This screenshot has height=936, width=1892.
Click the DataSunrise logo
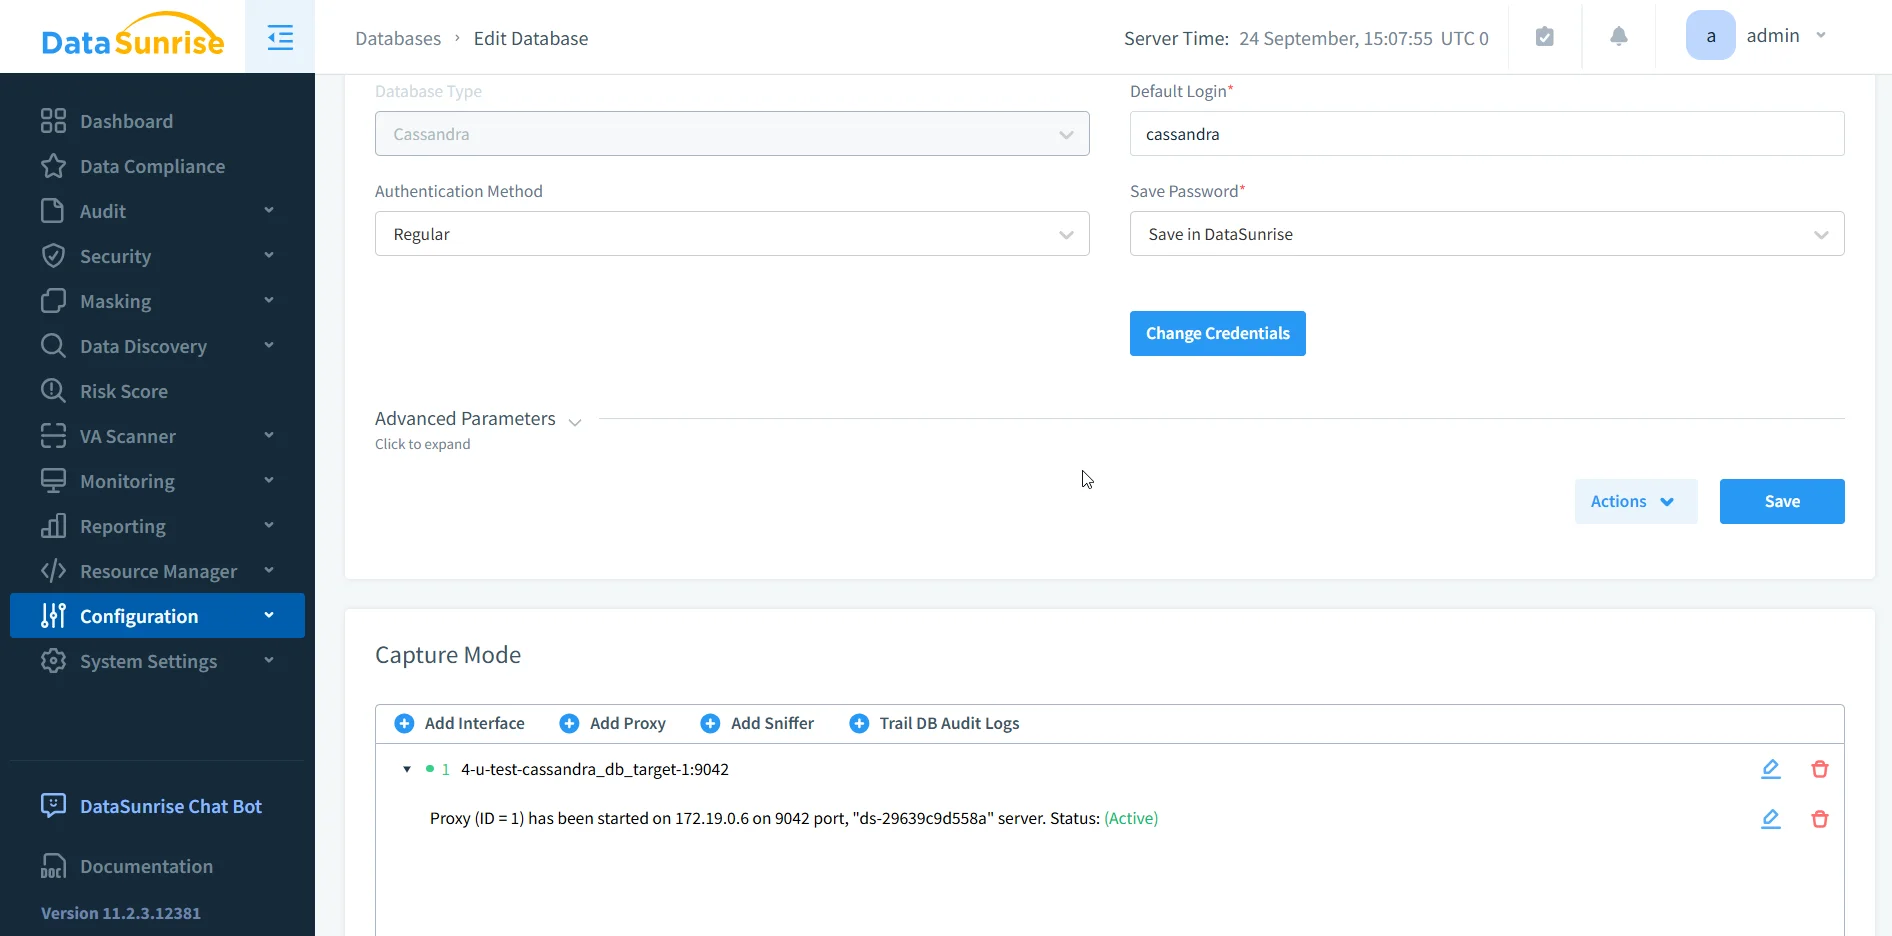[x=132, y=36]
